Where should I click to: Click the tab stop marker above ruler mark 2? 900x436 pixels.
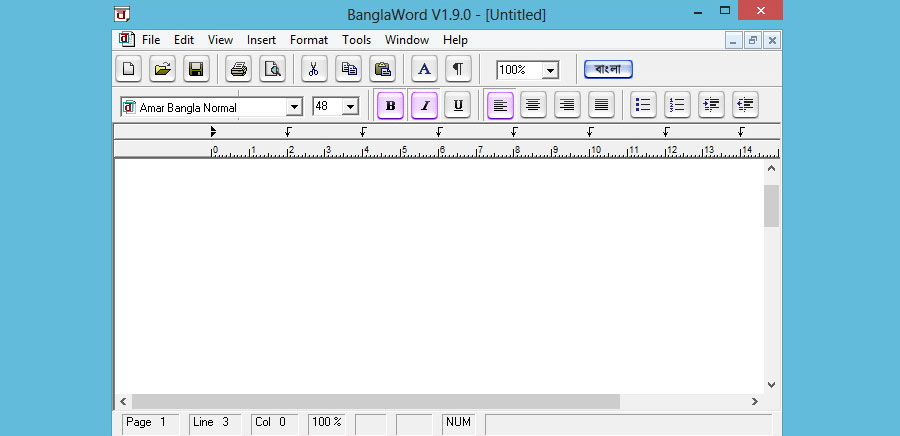[288, 132]
